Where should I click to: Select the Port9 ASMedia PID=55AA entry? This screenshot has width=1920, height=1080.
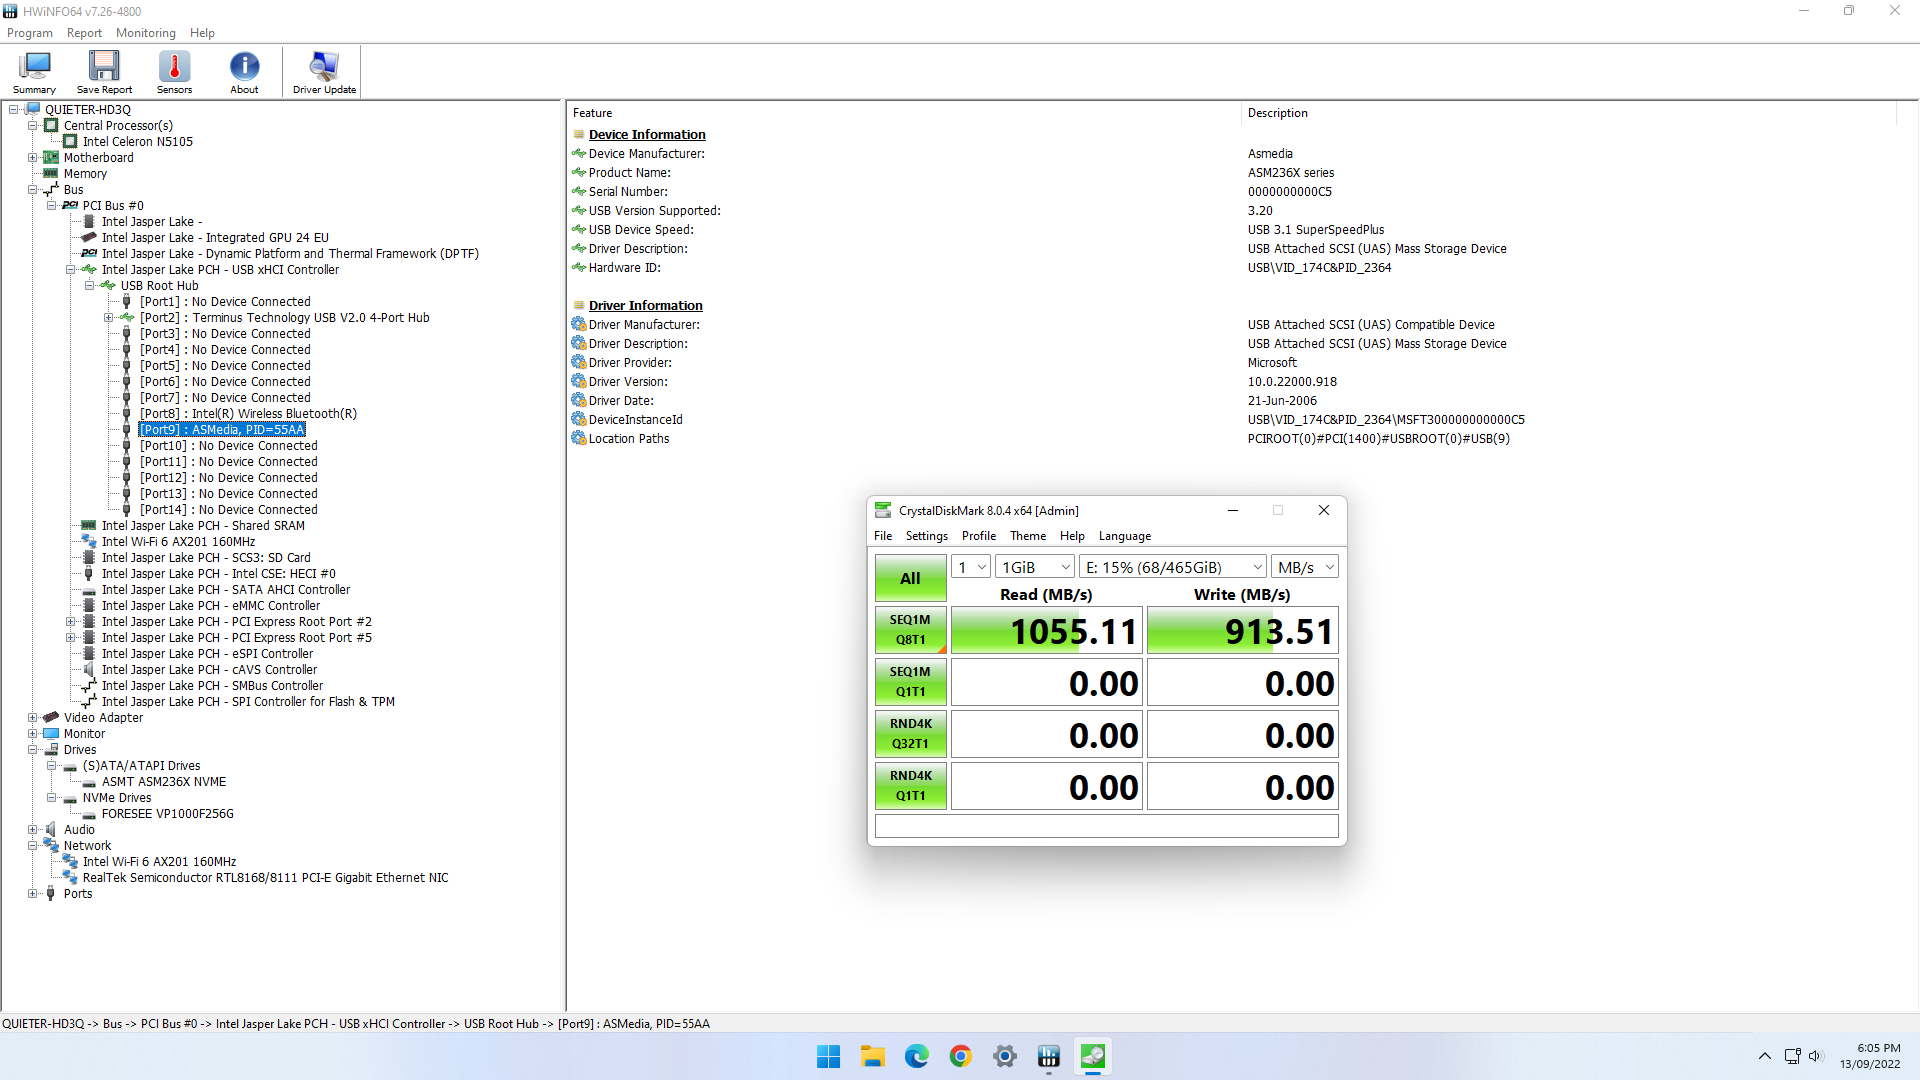click(x=222, y=430)
